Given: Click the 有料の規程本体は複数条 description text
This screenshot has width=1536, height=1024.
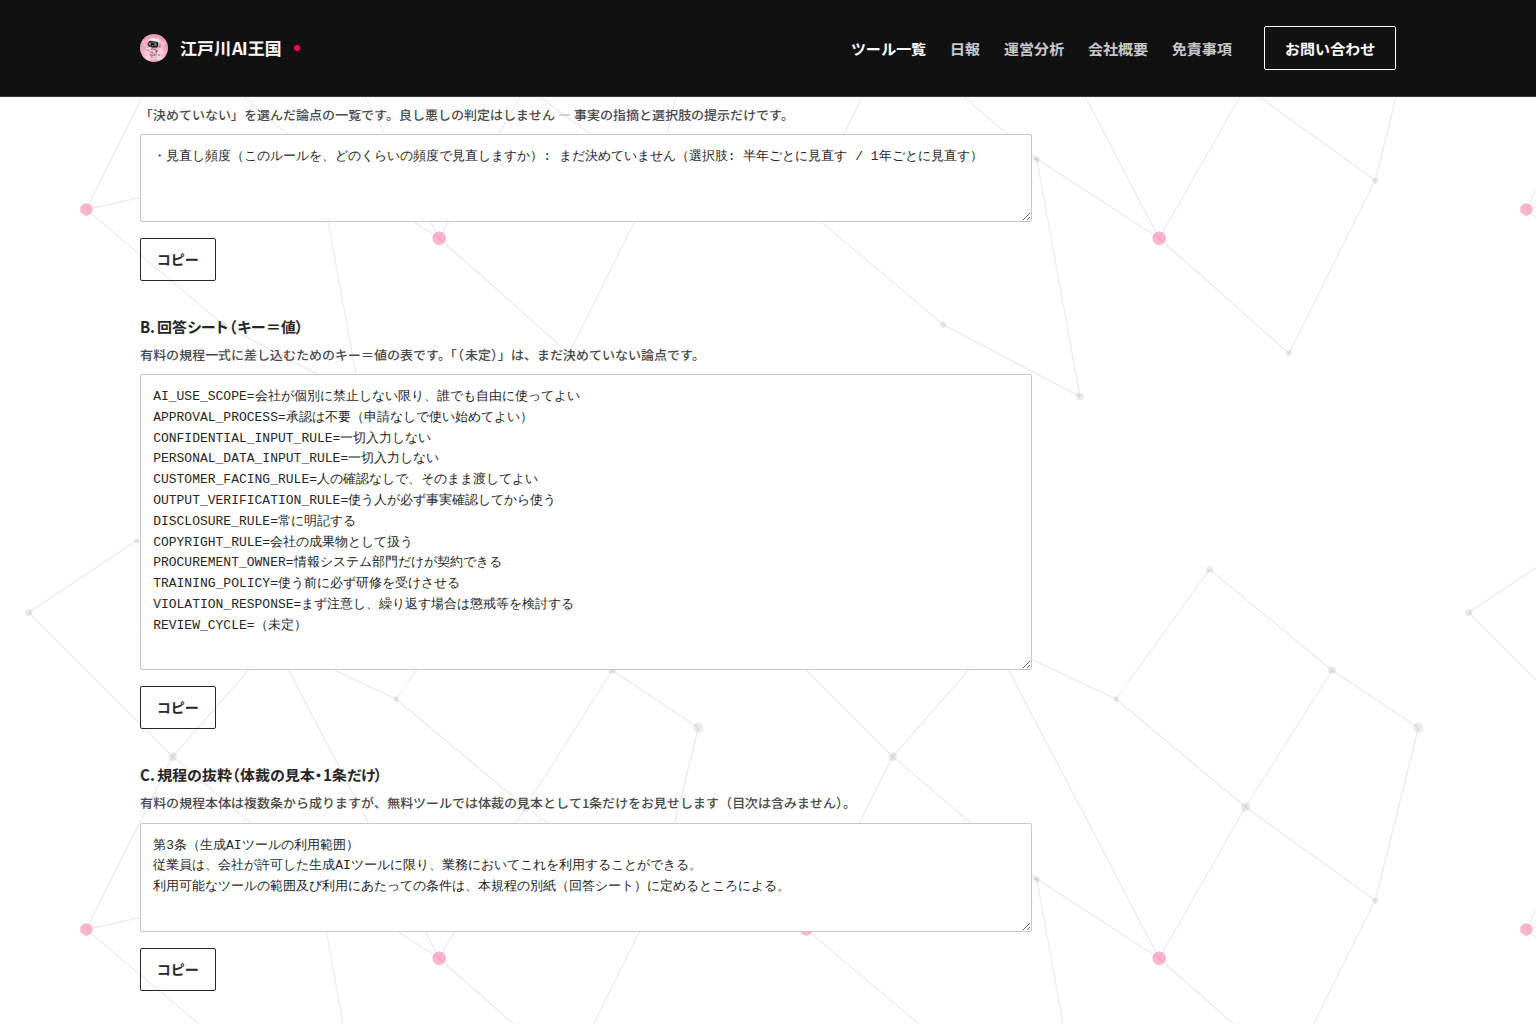Looking at the screenshot, I should pyautogui.click(x=497, y=803).
